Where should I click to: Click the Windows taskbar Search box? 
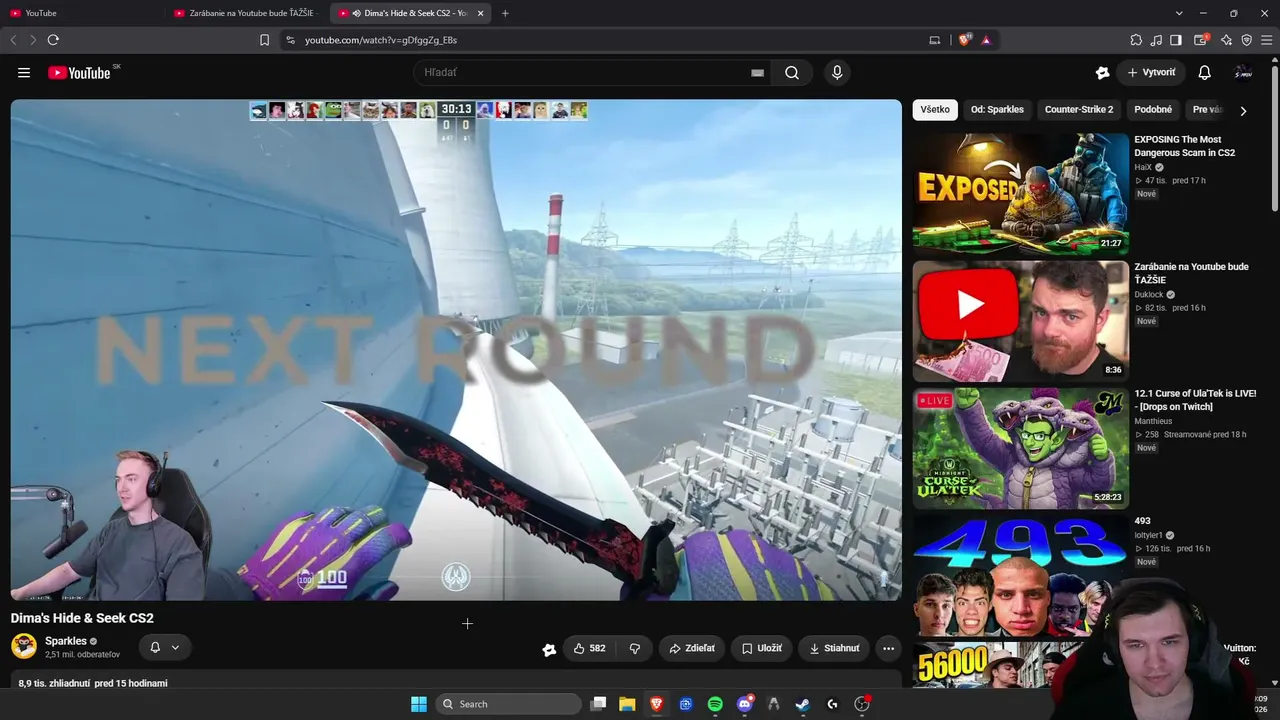pyautogui.click(x=509, y=704)
